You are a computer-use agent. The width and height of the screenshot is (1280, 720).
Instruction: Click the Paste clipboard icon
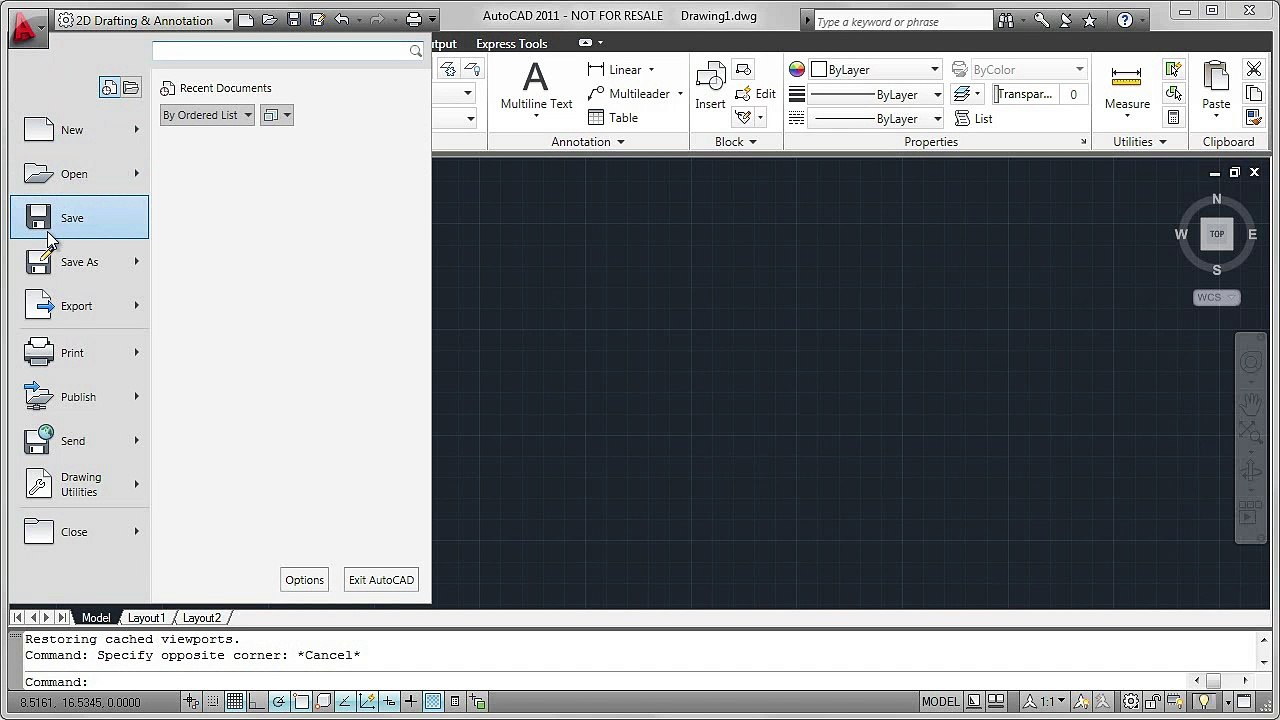pyautogui.click(x=1216, y=77)
